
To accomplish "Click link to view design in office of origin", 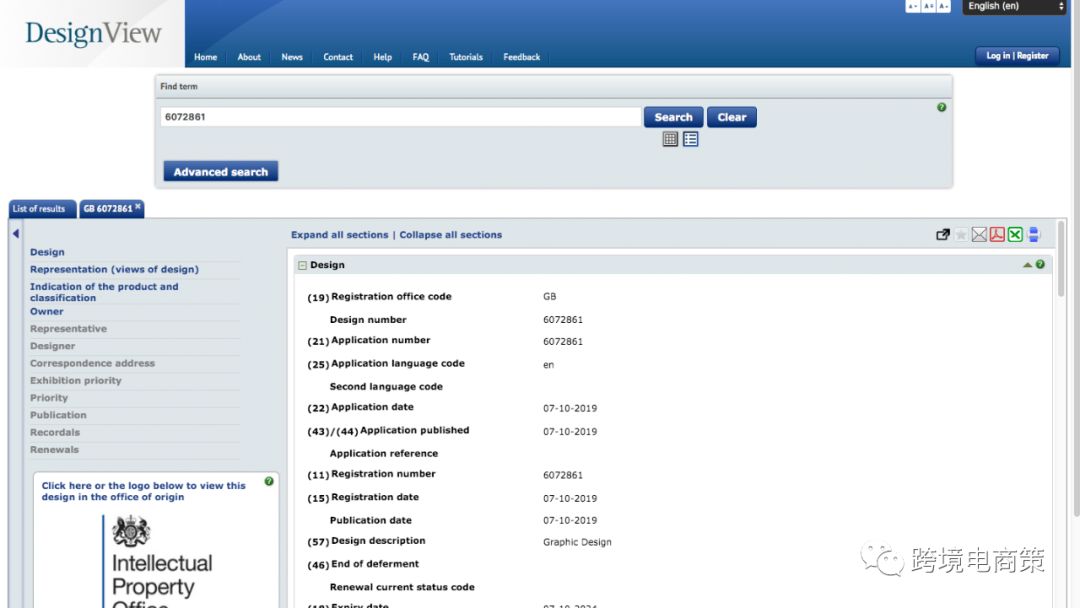I will click(x=143, y=491).
